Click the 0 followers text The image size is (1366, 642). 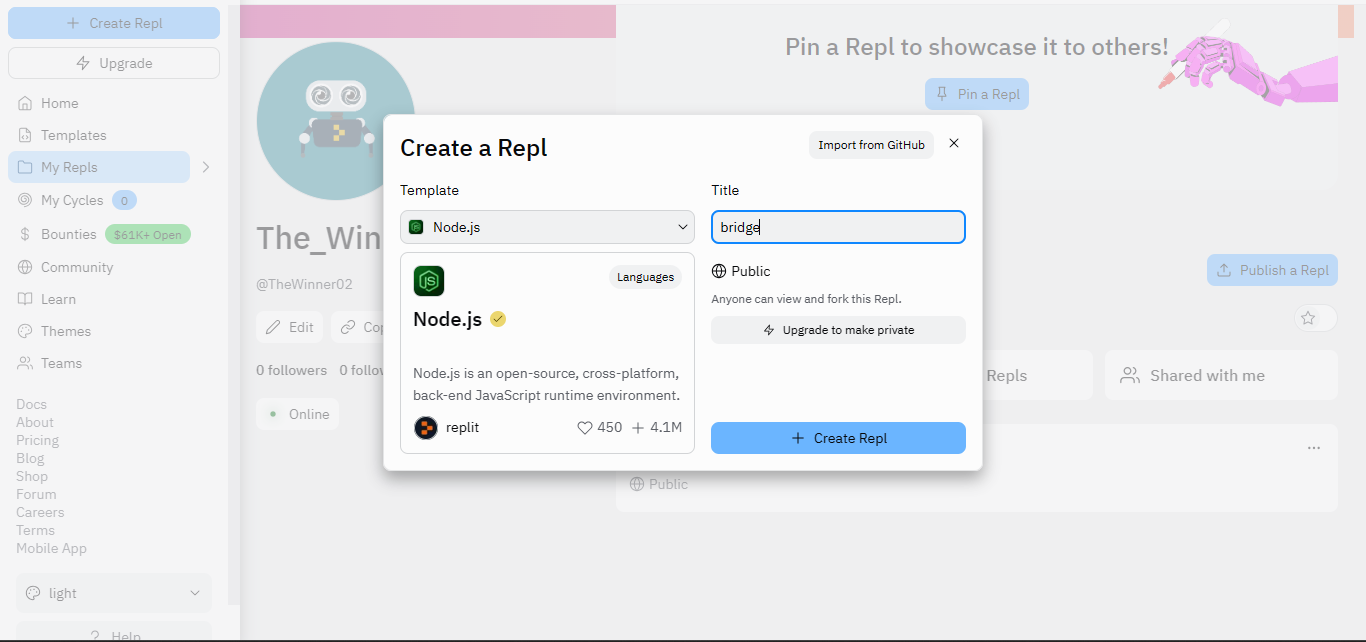pos(291,370)
